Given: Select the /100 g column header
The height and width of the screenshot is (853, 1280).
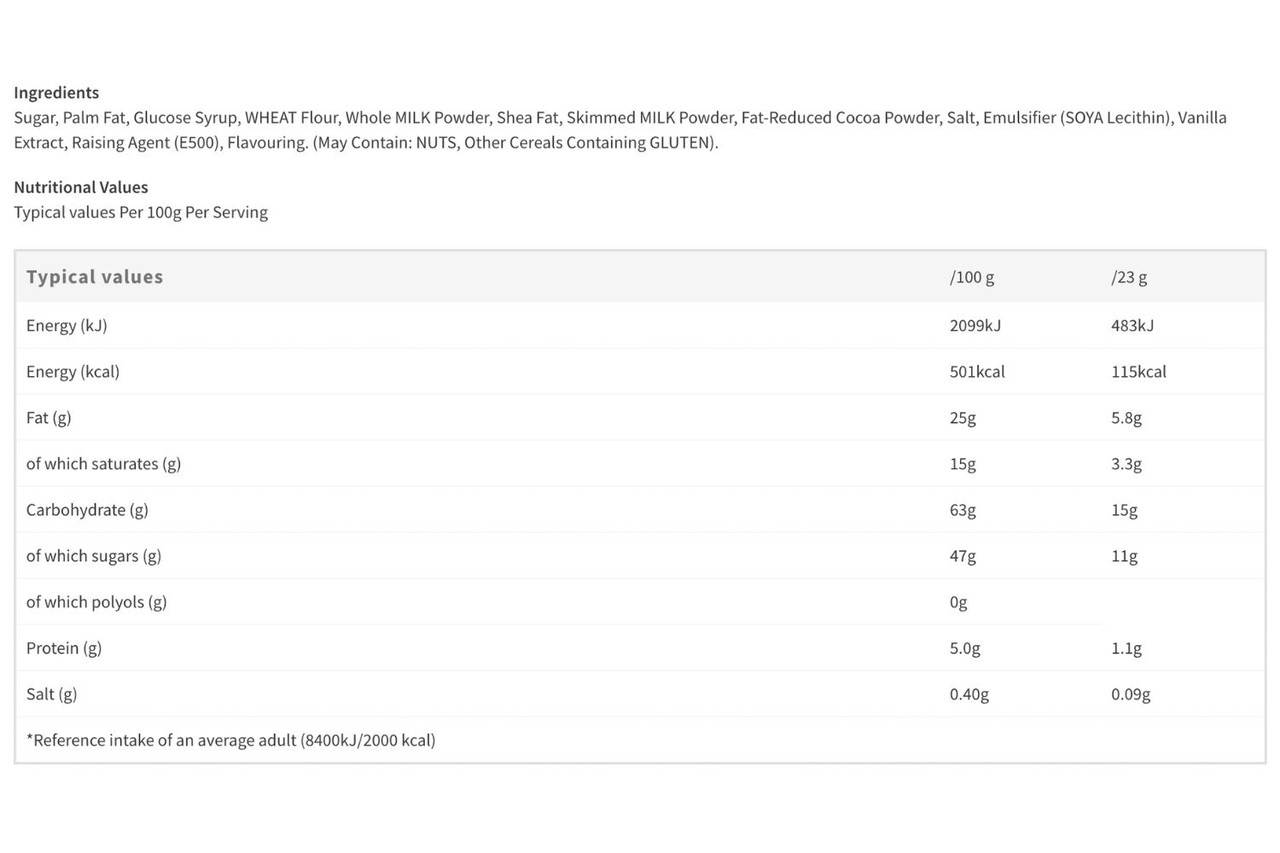Looking at the screenshot, I should pos(972,277).
